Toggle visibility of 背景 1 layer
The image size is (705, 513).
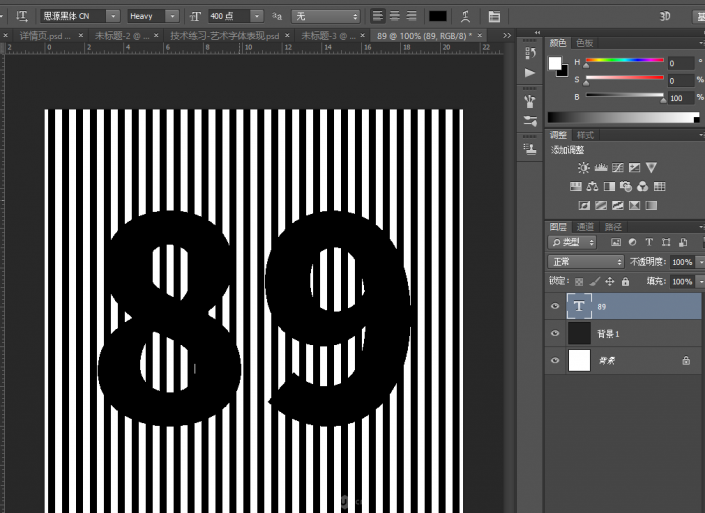[555, 334]
